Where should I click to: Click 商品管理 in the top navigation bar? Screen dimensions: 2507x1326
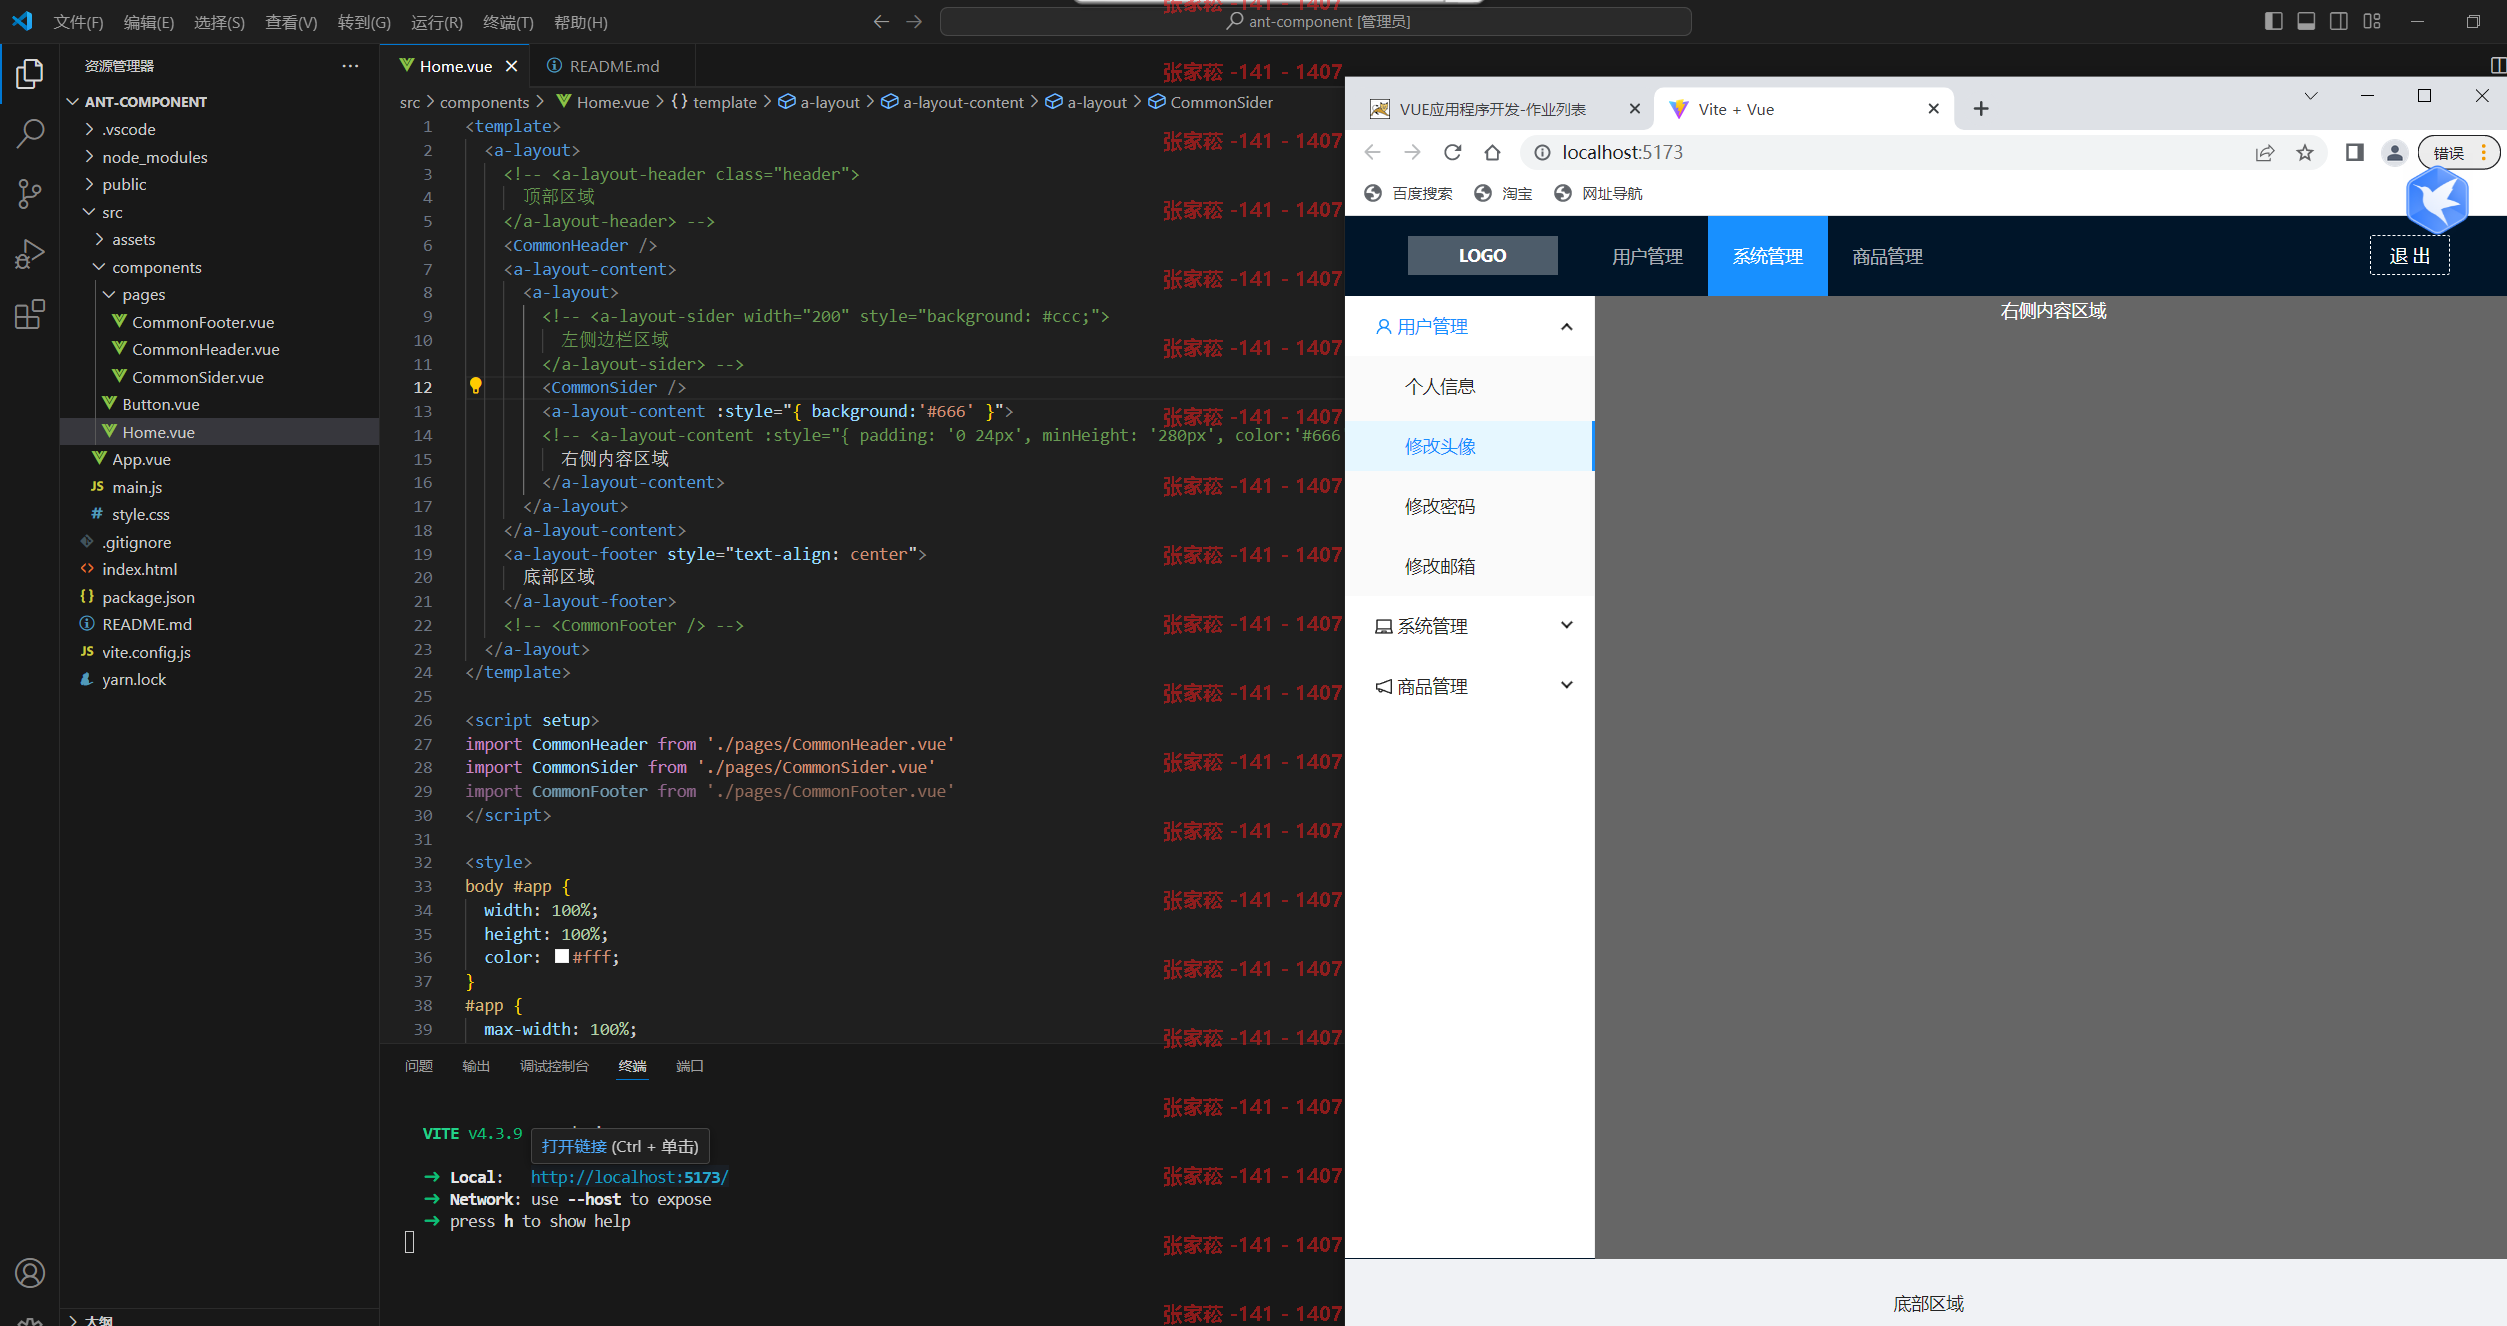pos(1888,256)
